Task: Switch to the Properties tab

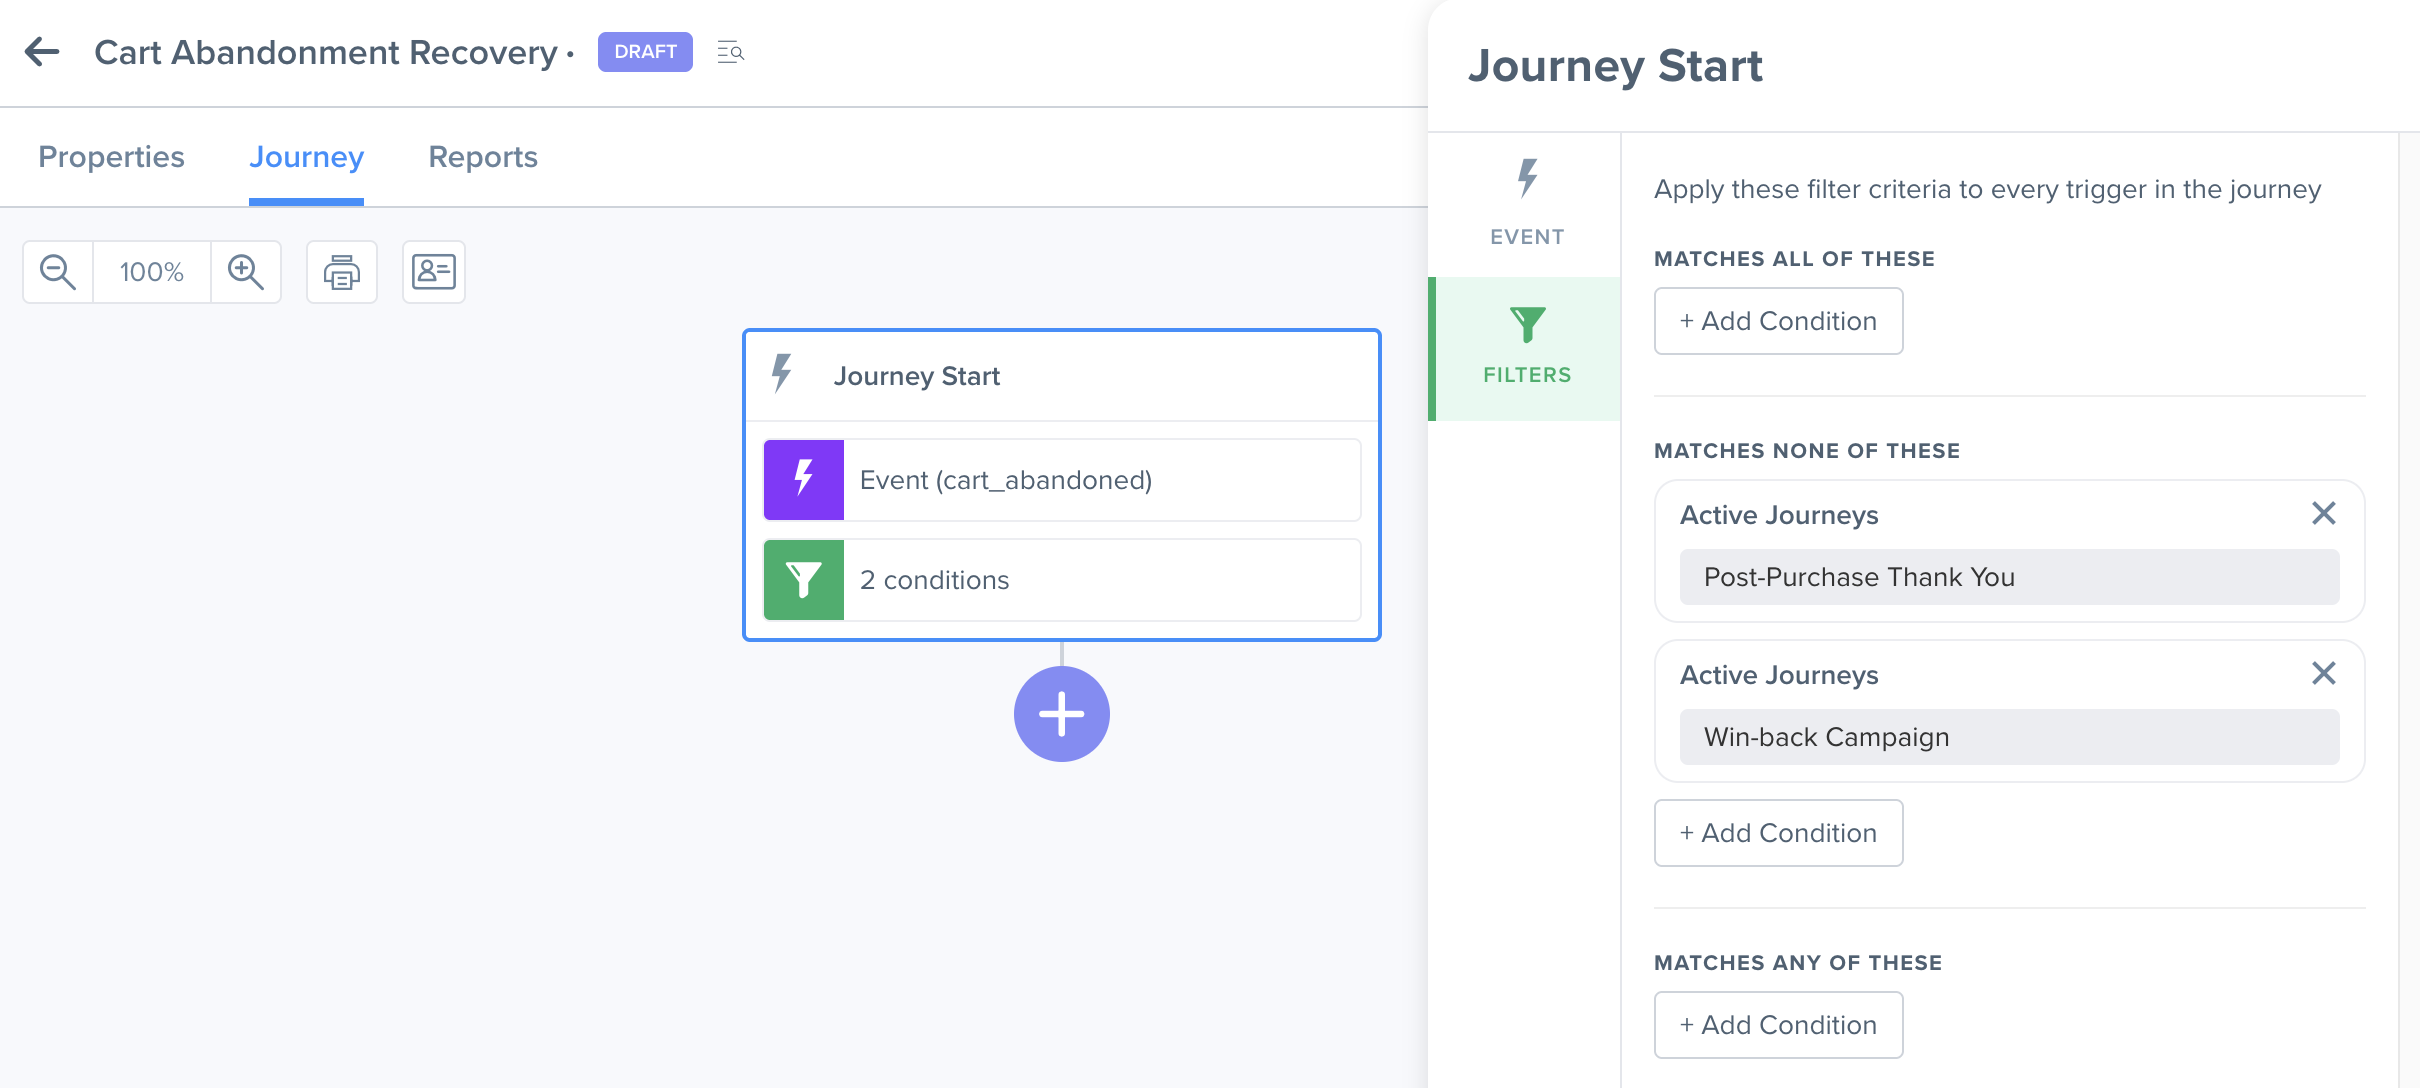Action: pyautogui.click(x=111, y=157)
